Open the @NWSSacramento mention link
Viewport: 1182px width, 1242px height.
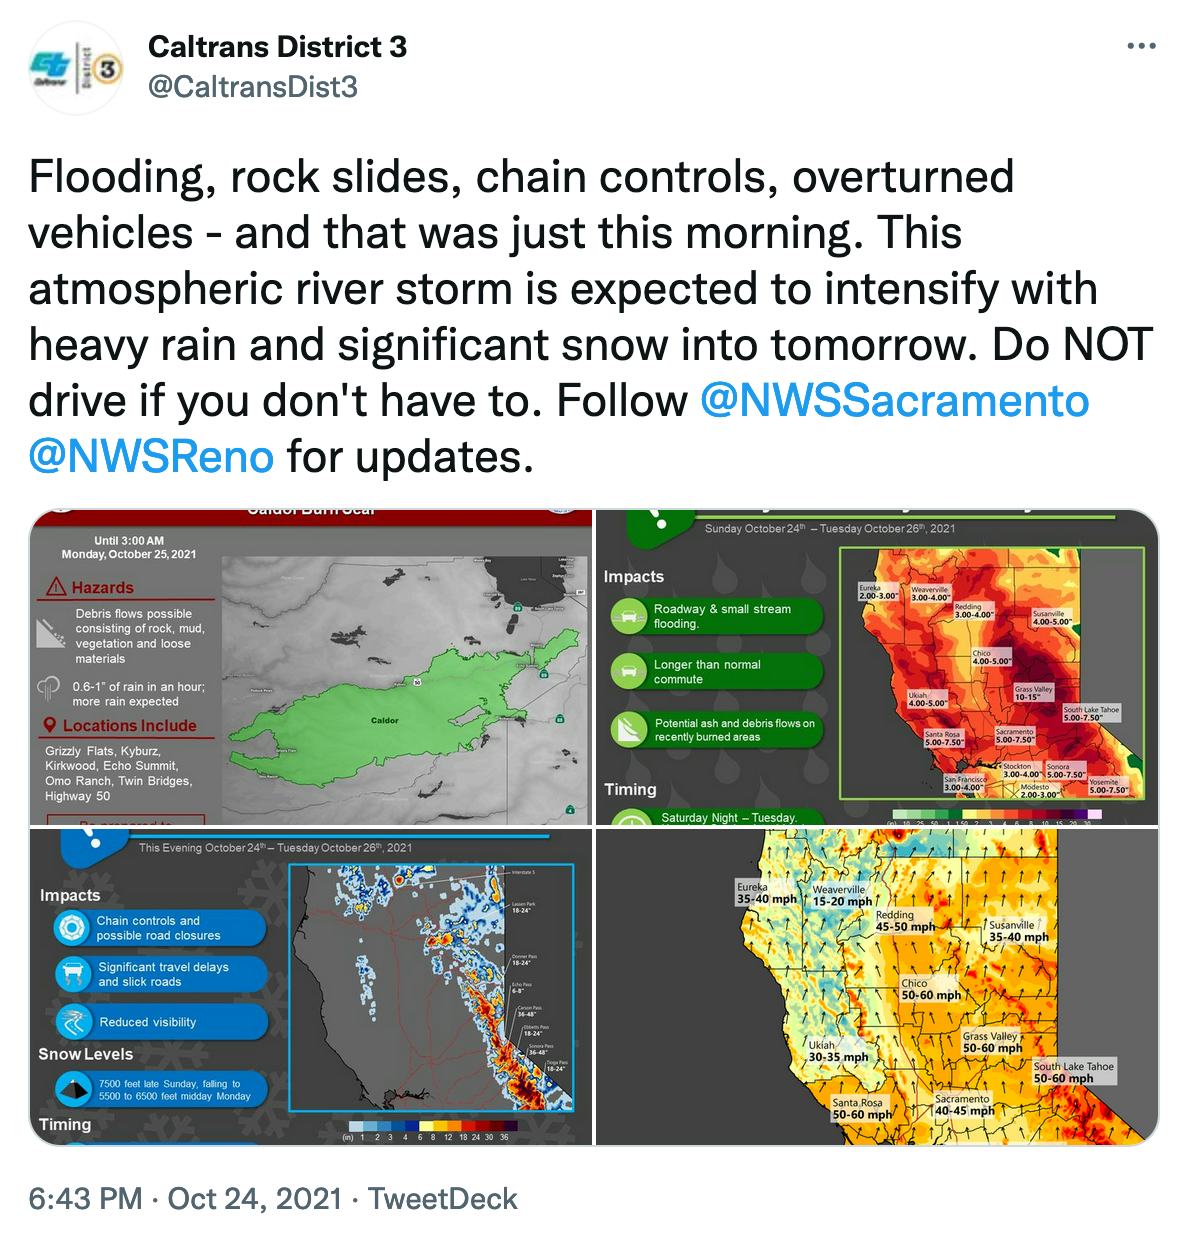tap(894, 400)
